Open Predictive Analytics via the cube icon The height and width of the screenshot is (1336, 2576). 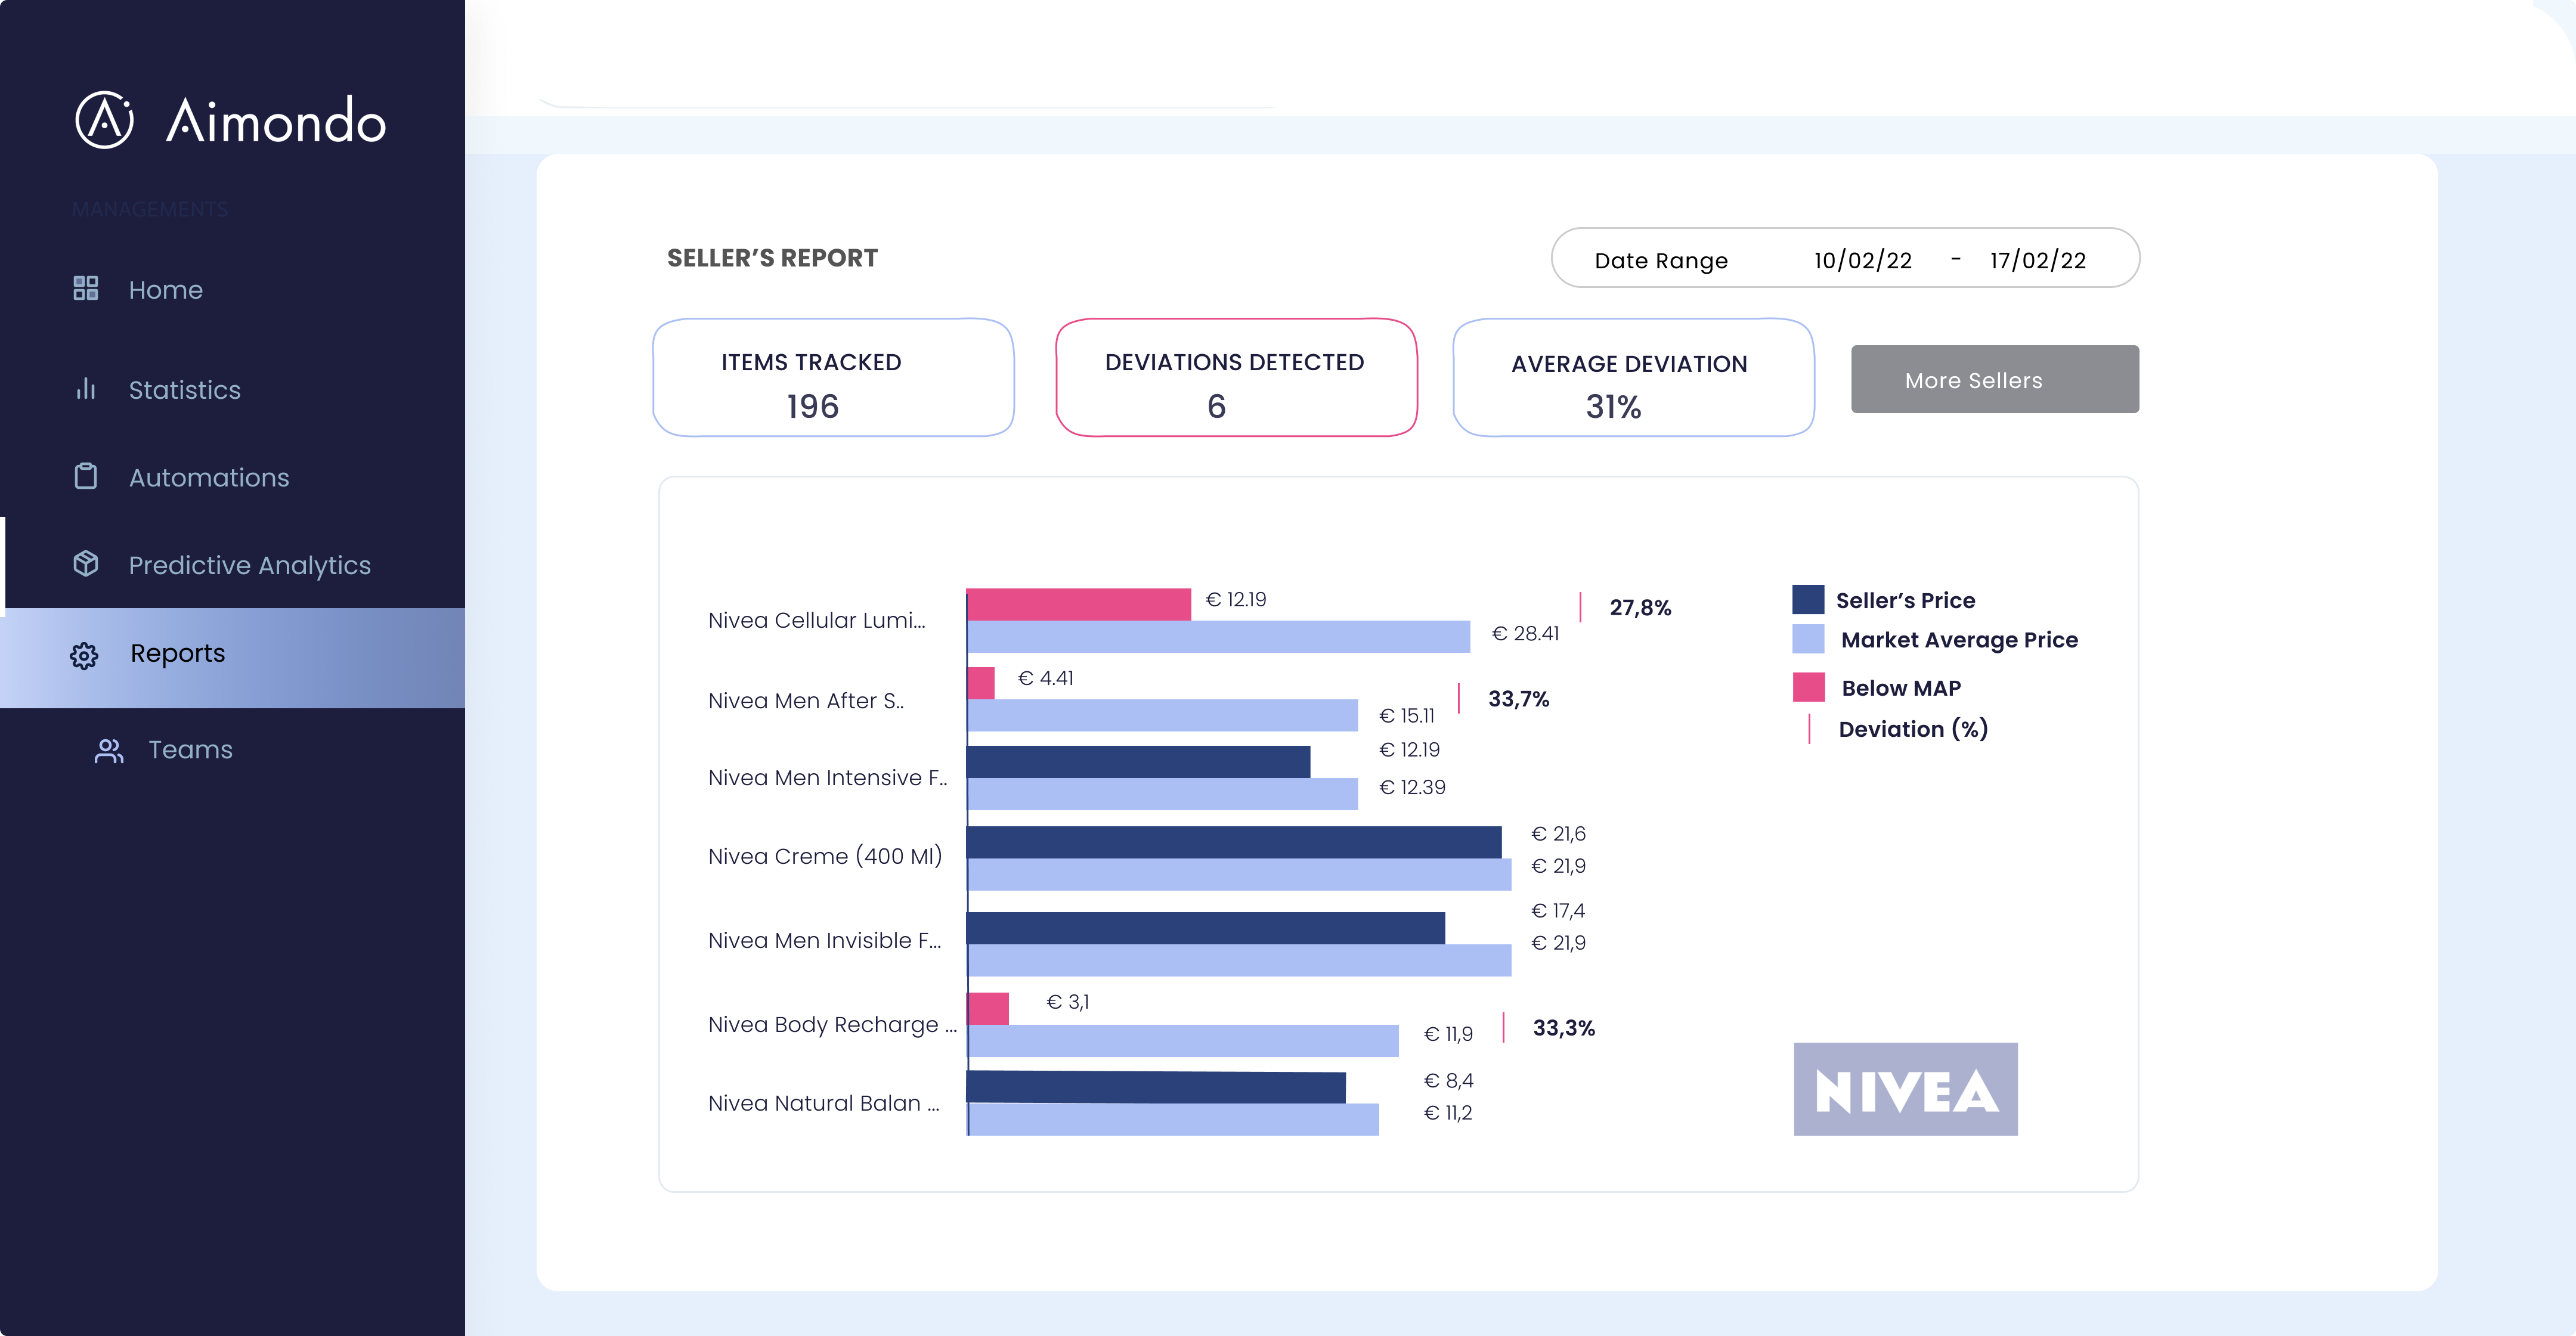[x=85, y=564]
